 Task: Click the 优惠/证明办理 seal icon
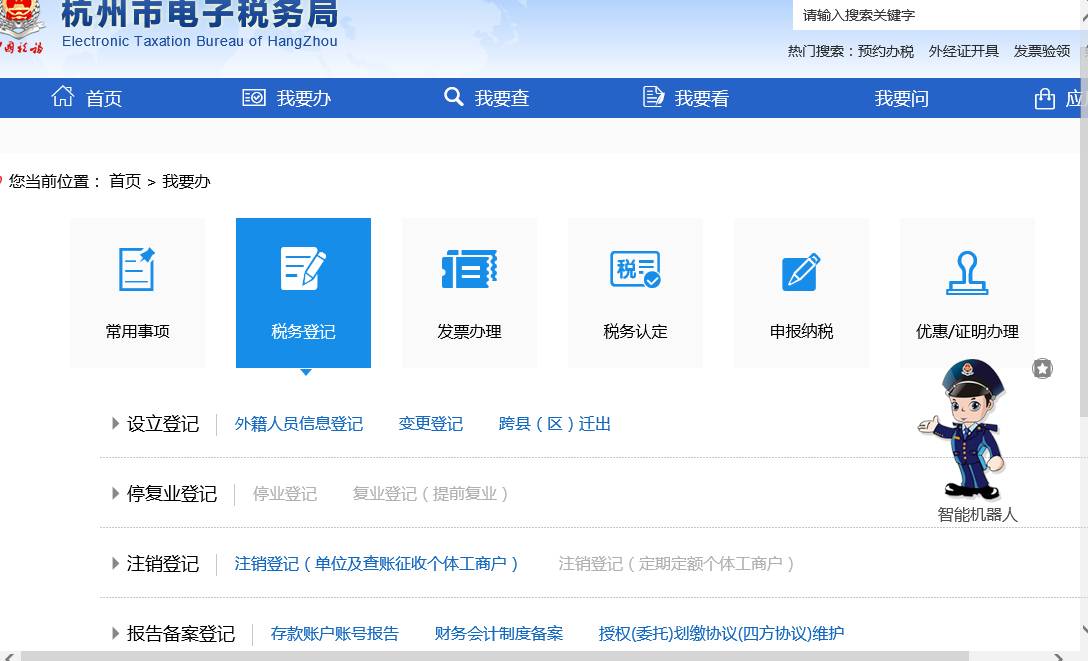click(x=966, y=268)
